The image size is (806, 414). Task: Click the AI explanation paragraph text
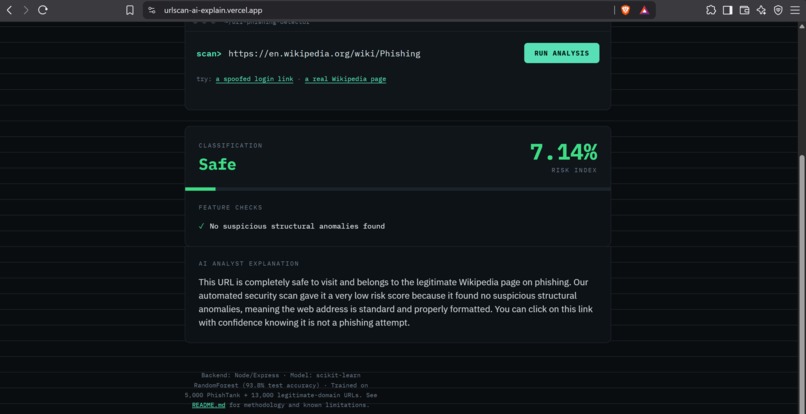(x=396, y=303)
